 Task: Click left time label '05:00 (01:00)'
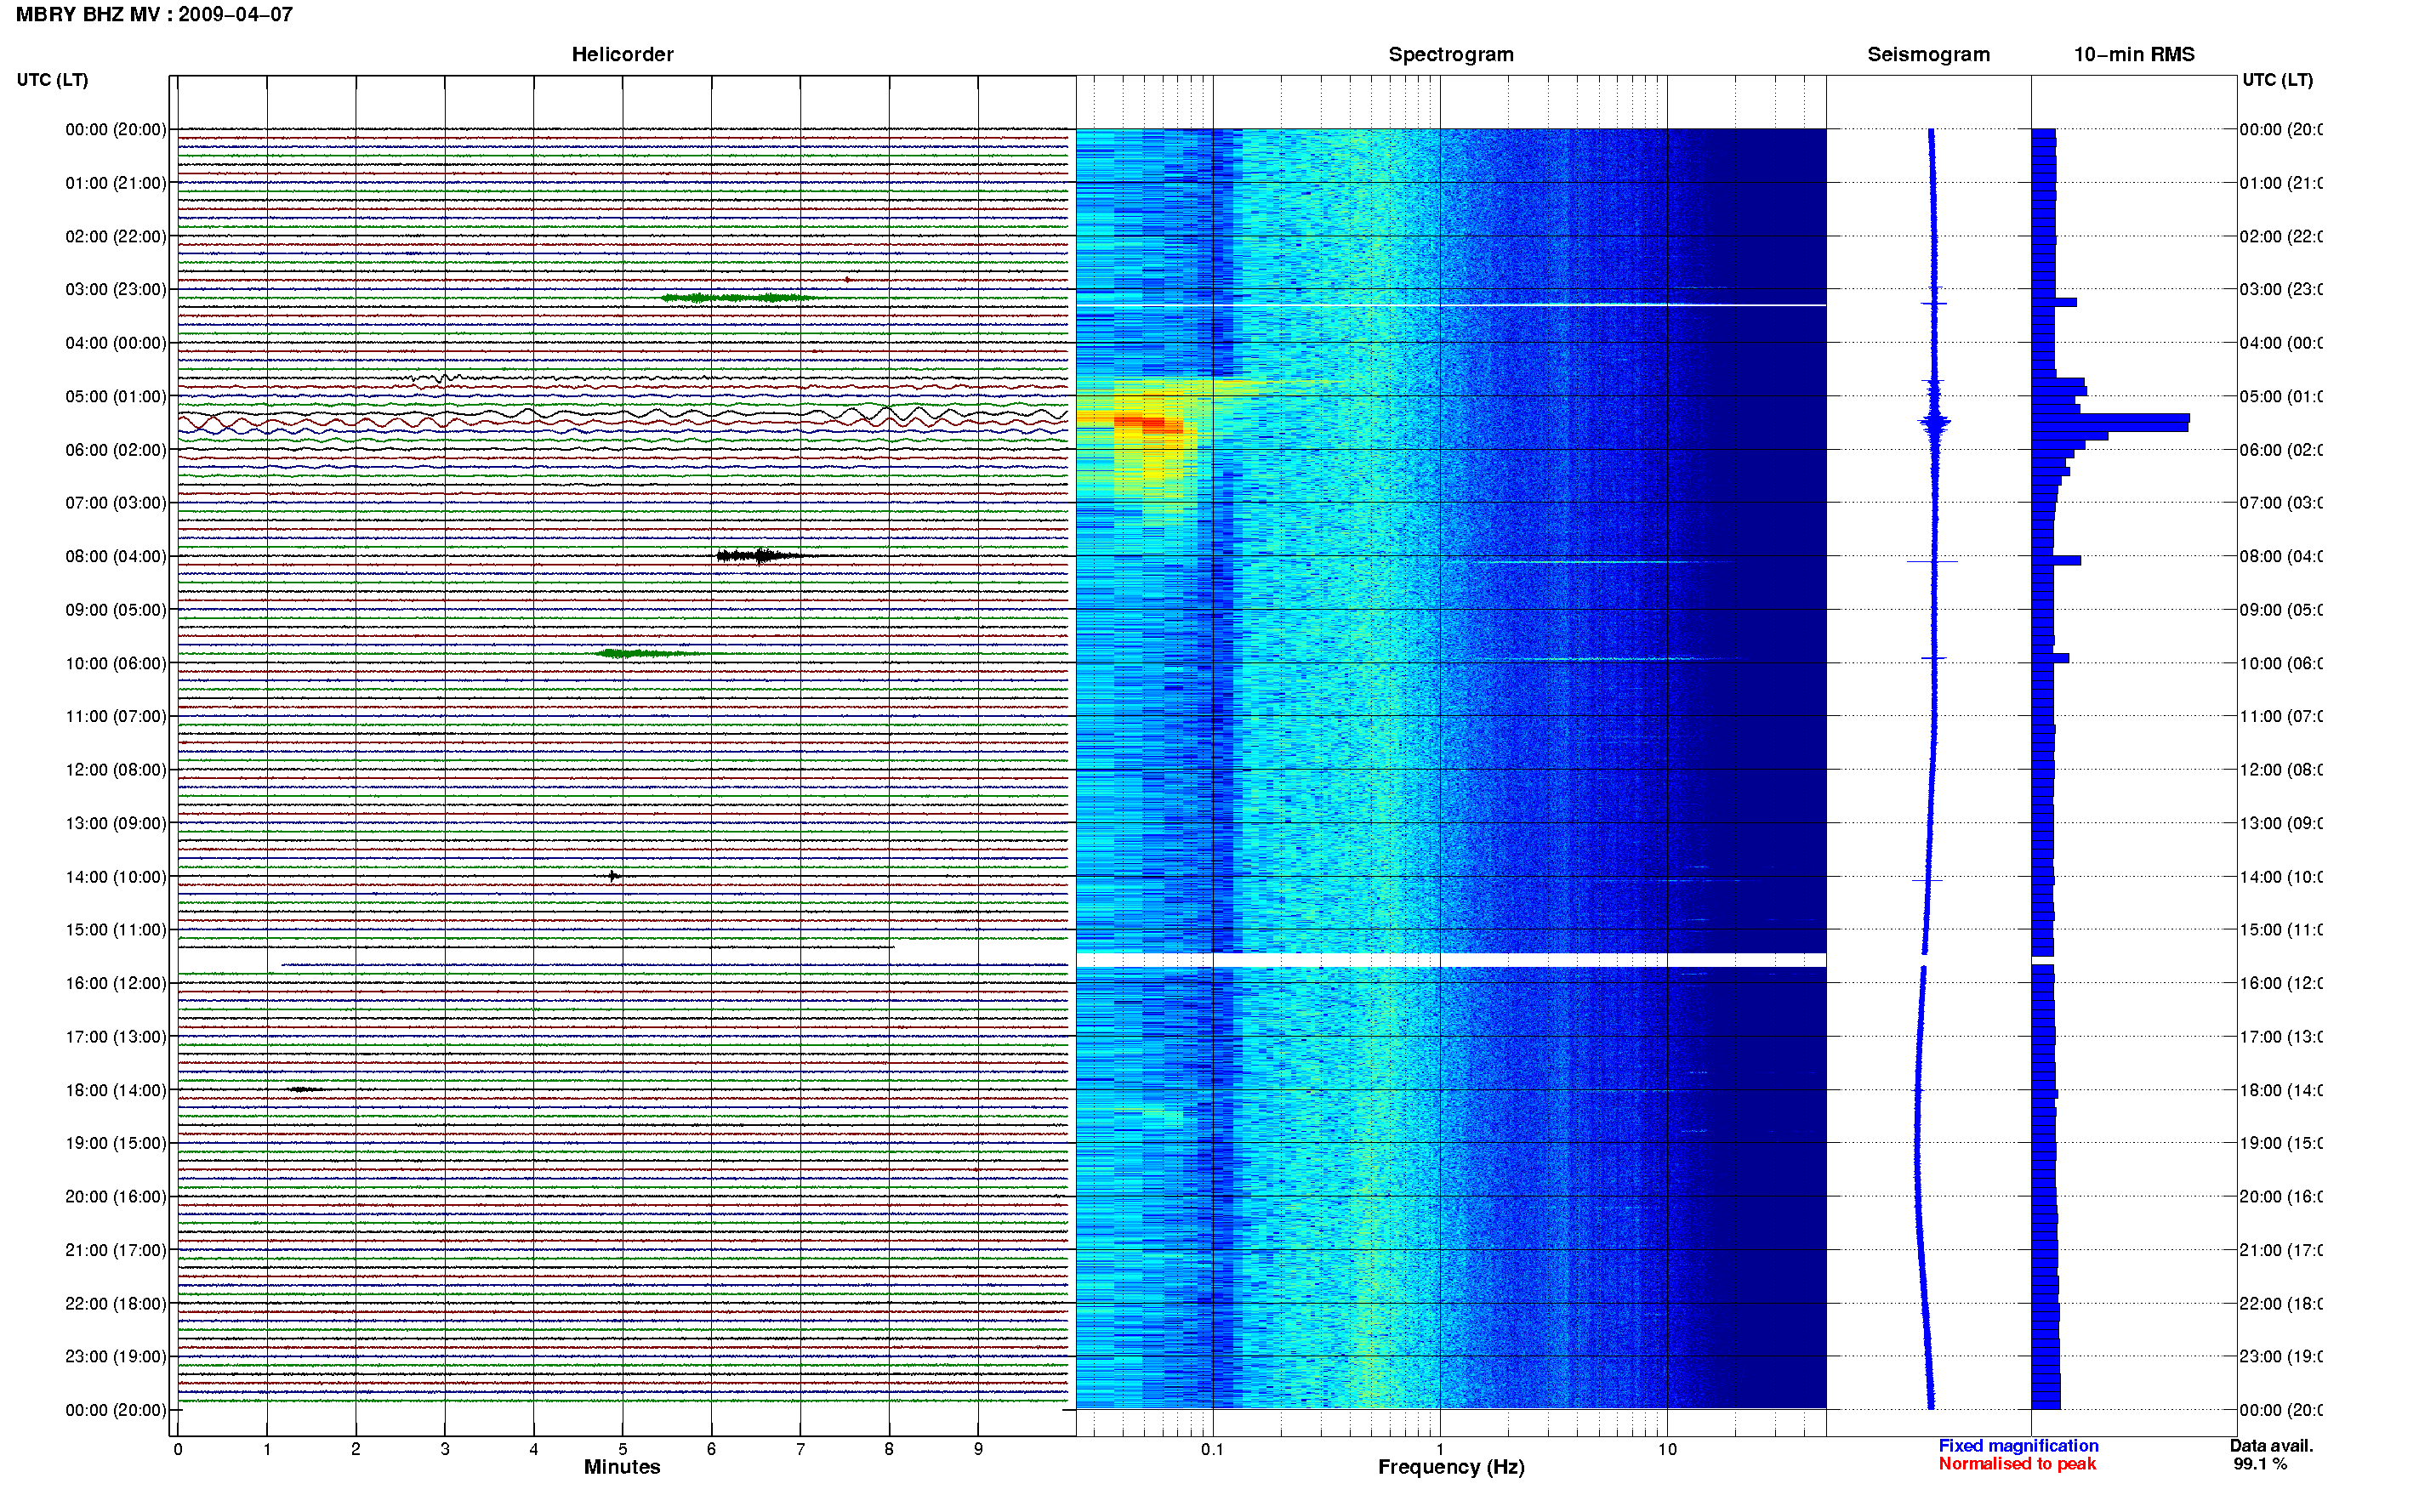116,396
